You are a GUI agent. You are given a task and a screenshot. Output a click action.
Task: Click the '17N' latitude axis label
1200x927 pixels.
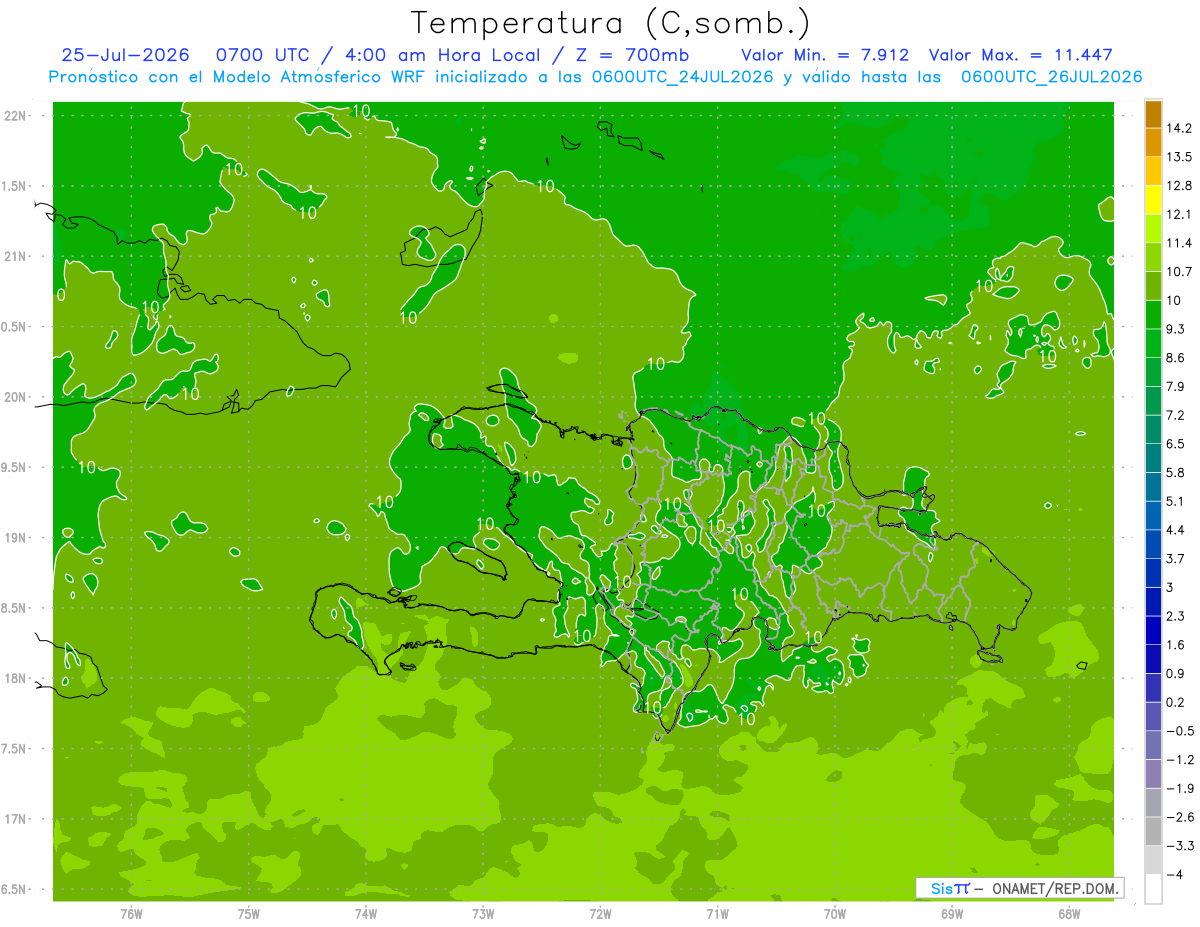(17, 820)
